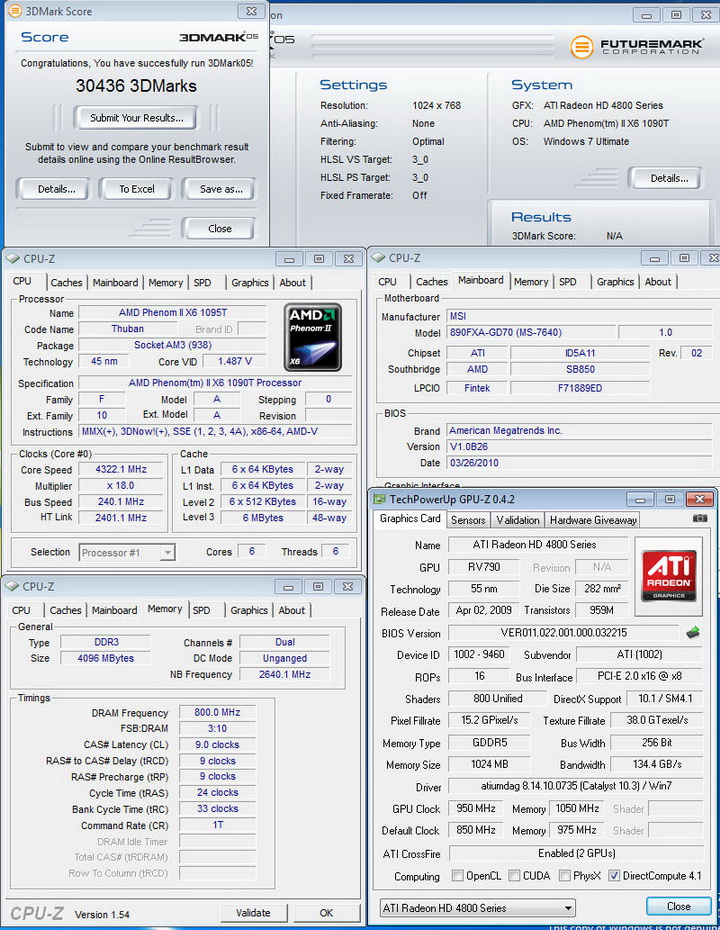Minimize the GPU-Z window
Screen dimensions: 720x930
tap(640, 500)
